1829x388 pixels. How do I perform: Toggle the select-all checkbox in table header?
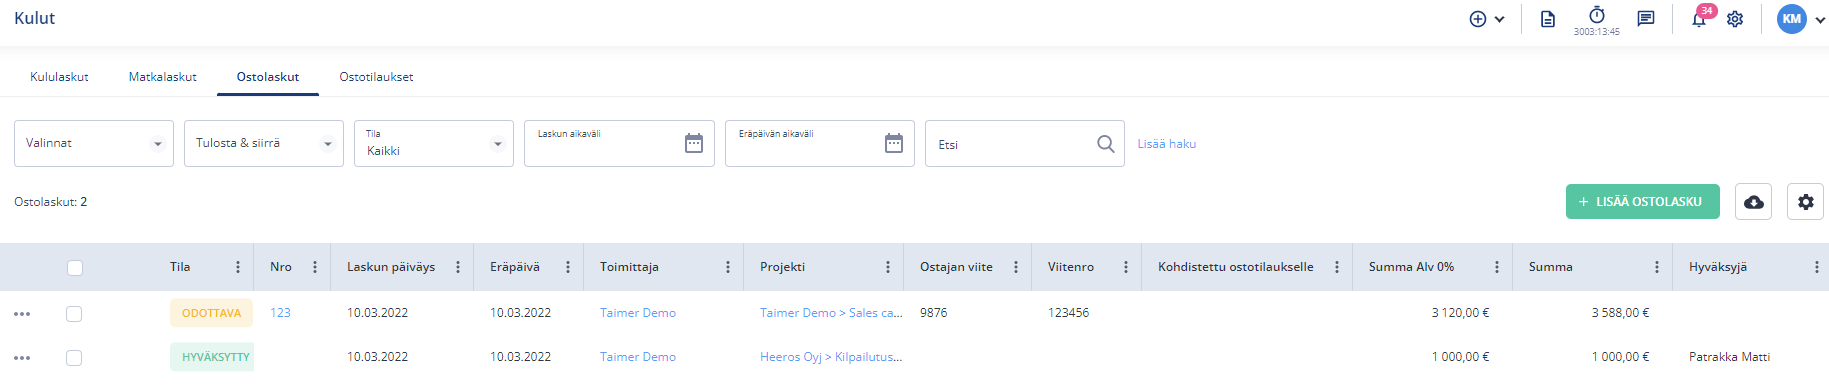75,267
